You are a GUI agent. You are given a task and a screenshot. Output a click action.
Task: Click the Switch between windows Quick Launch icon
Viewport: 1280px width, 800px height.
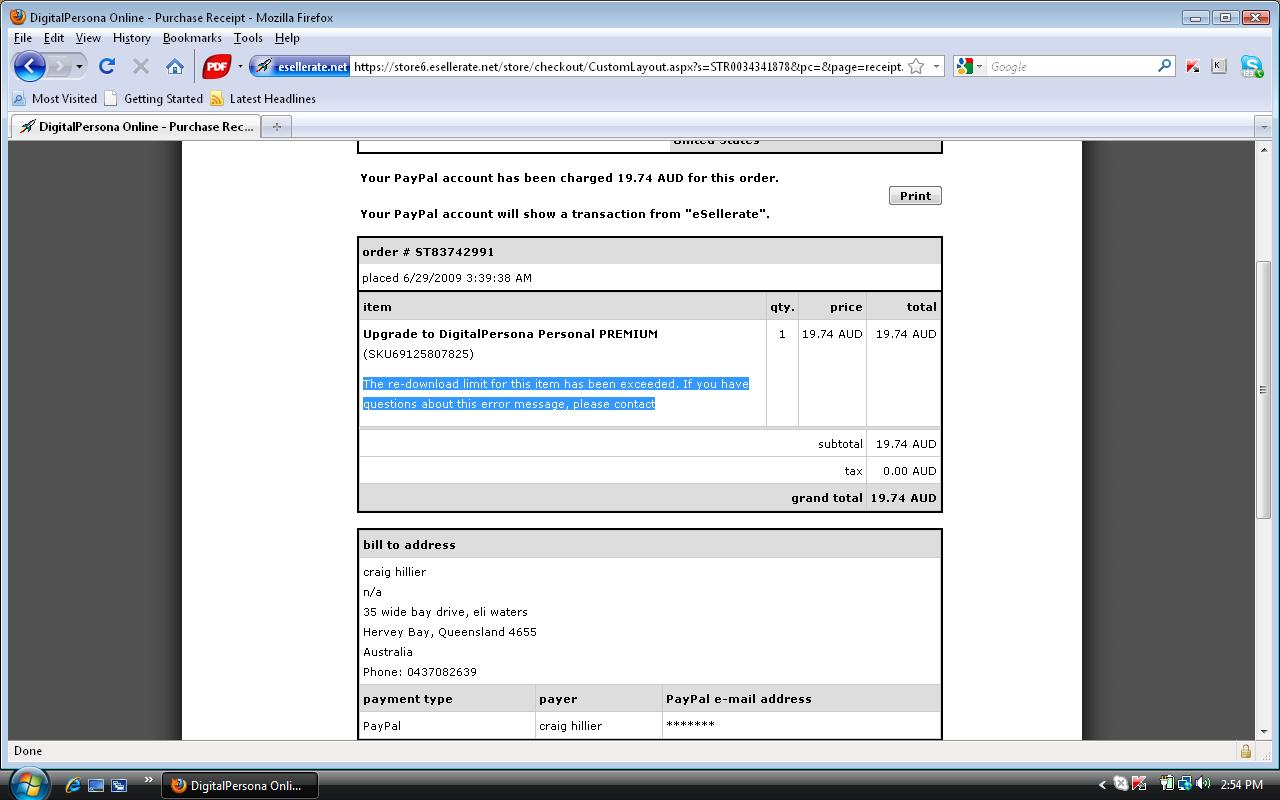pyautogui.click(x=119, y=785)
